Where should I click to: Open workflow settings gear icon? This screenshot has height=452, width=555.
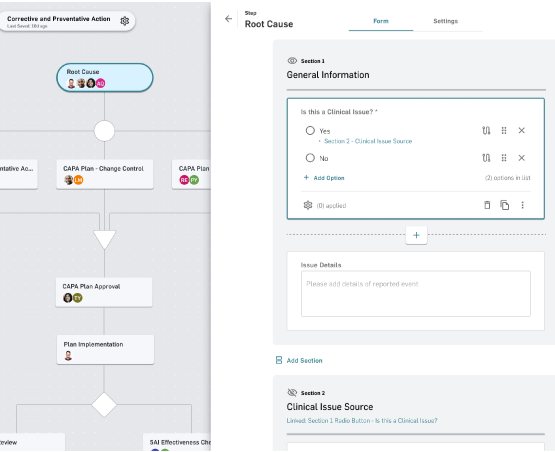pos(125,21)
